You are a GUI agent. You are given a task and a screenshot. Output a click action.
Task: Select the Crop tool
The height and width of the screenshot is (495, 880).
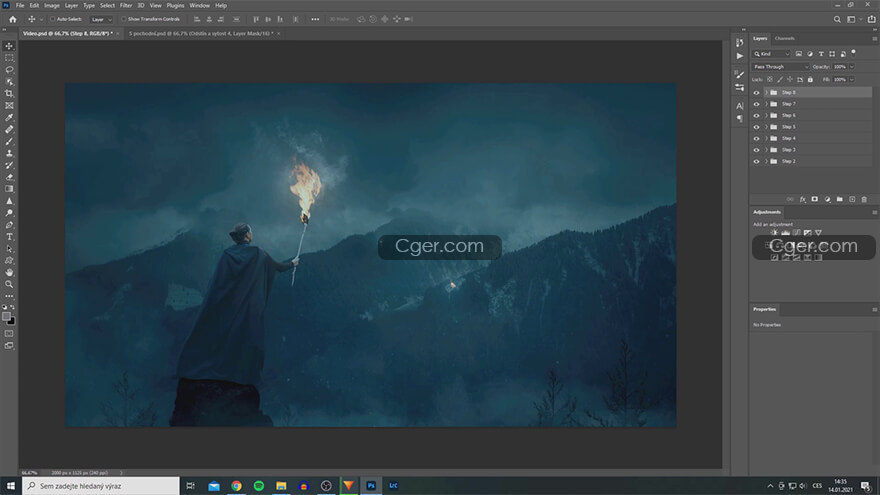[9, 94]
